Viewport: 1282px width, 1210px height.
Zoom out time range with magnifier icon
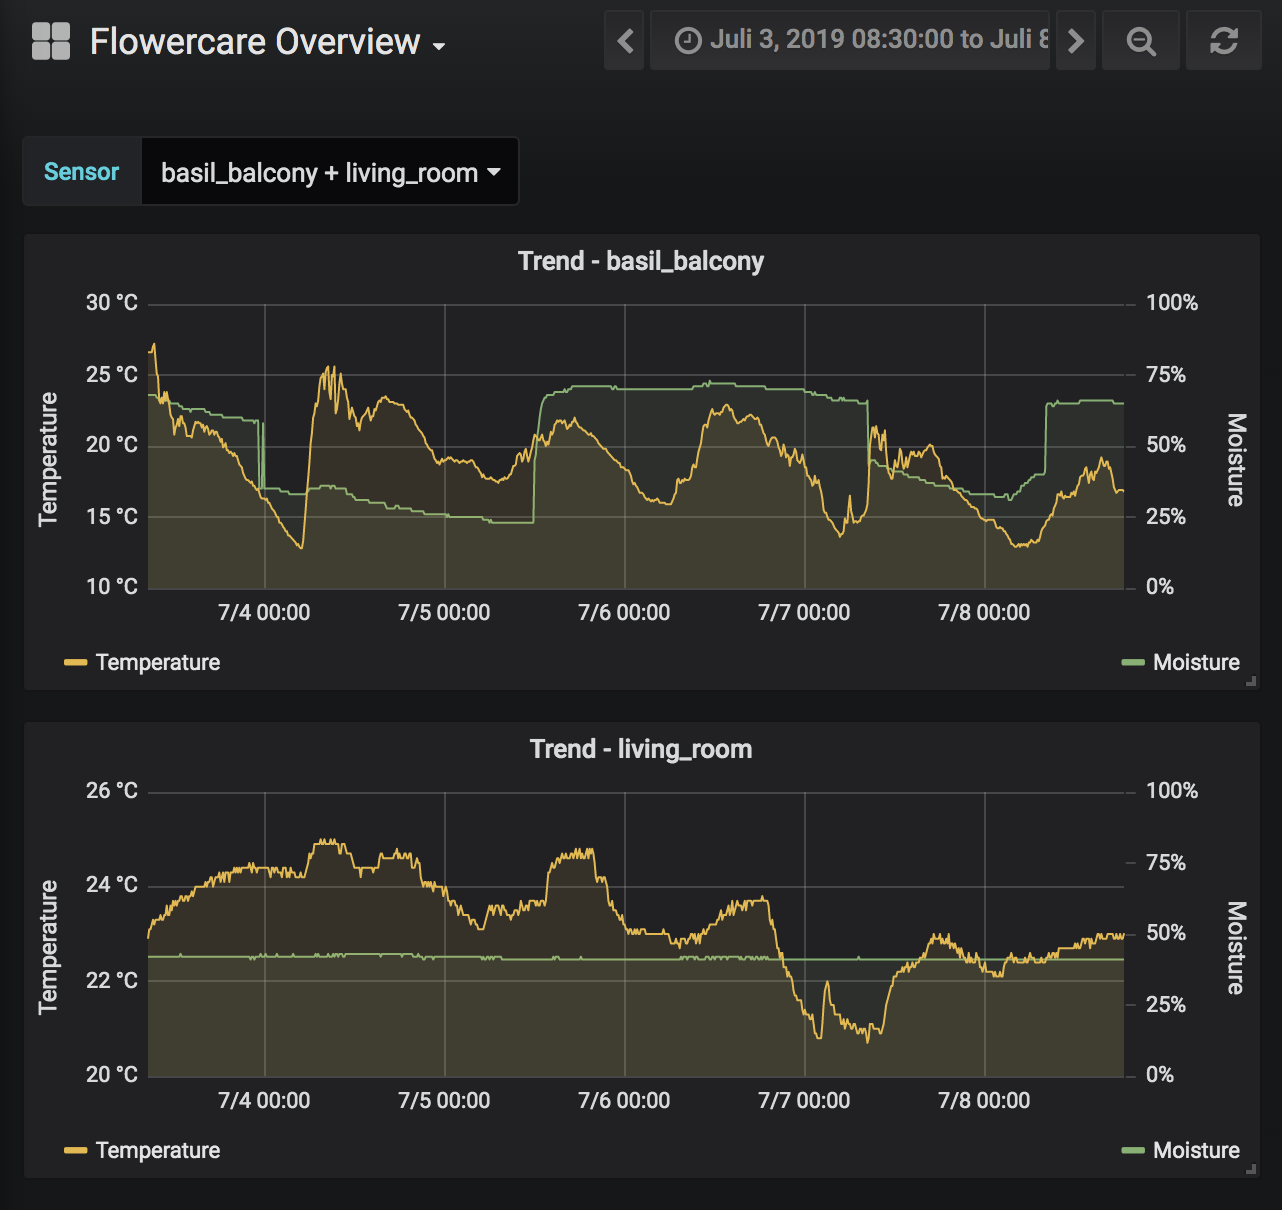pyautogui.click(x=1141, y=41)
